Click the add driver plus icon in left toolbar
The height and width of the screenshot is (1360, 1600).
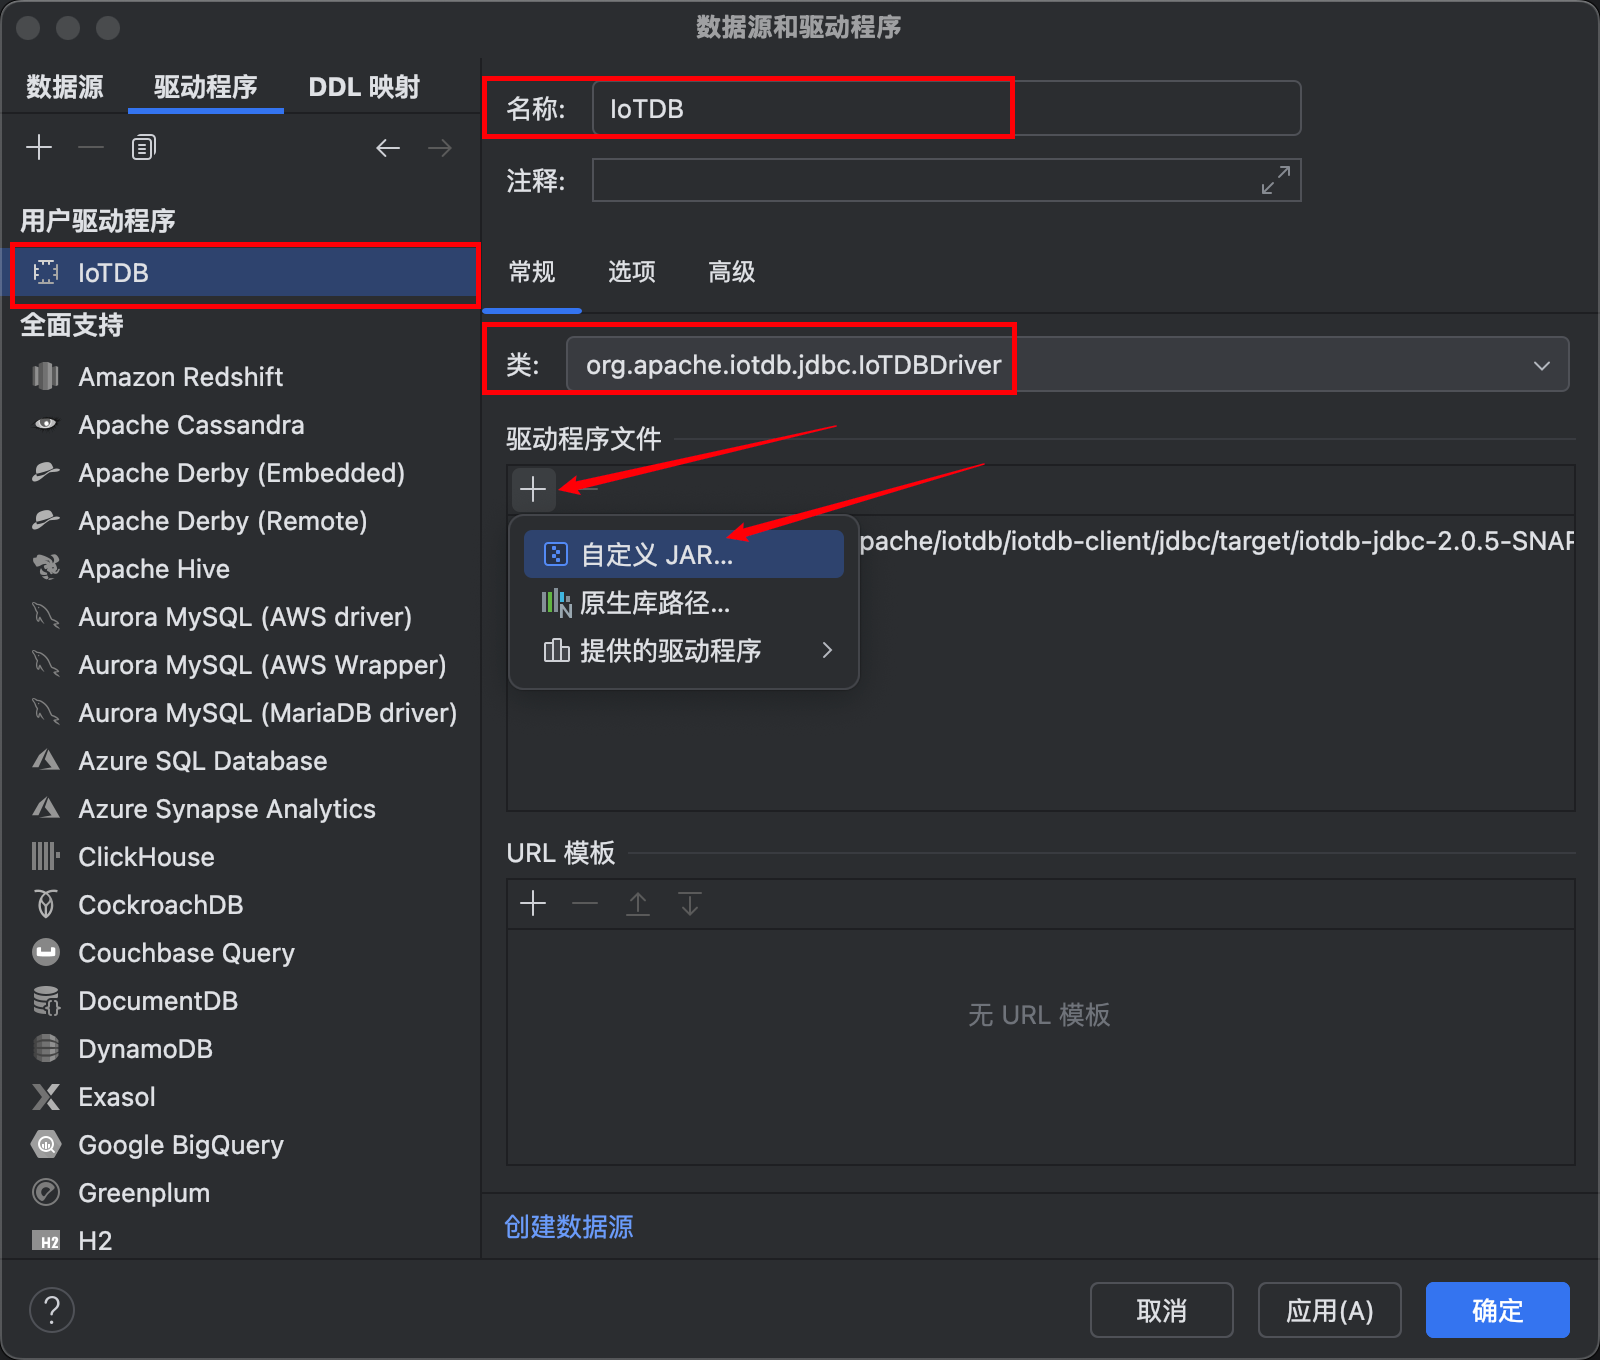click(39, 148)
